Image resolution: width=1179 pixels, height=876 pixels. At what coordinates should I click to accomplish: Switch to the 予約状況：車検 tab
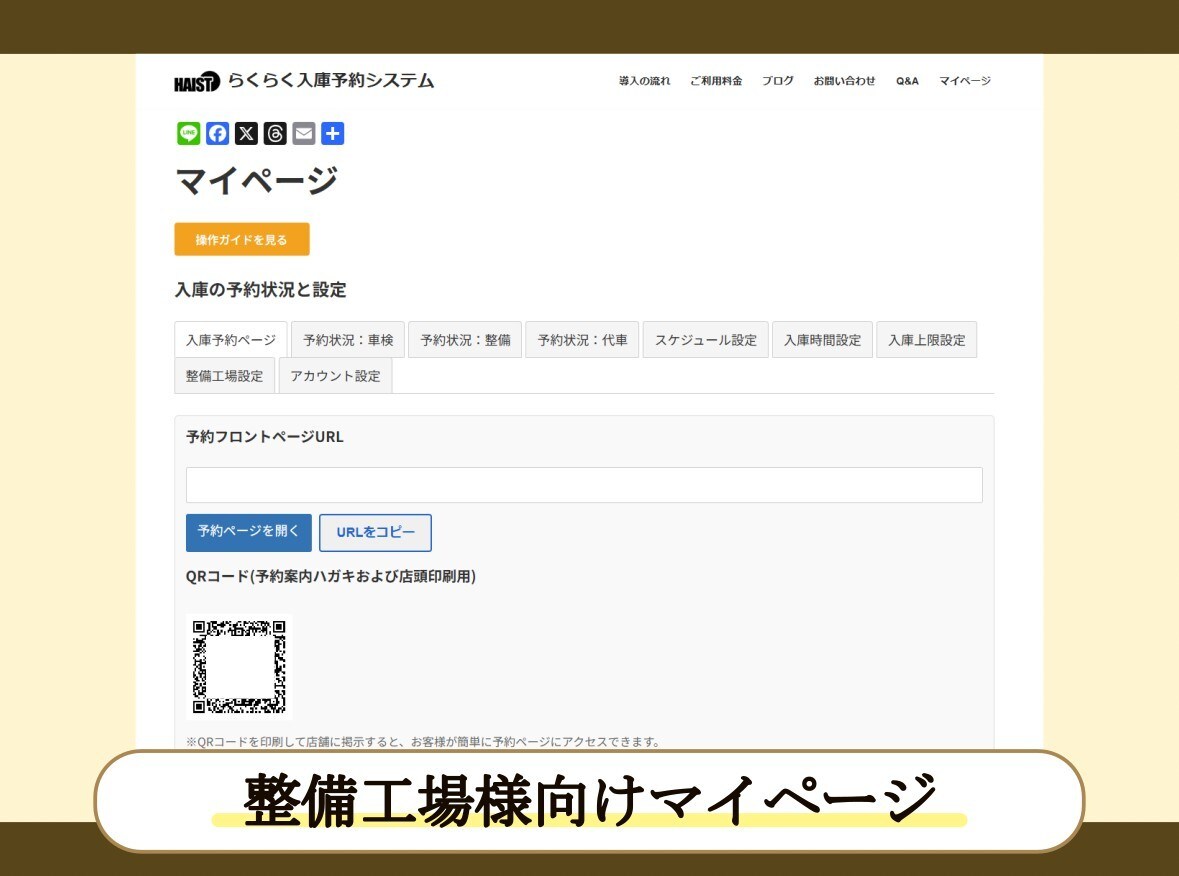click(348, 340)
